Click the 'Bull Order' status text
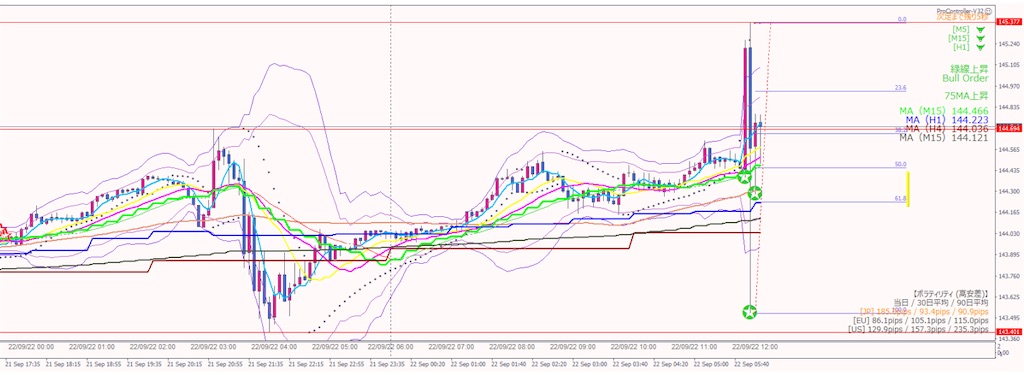The height and width of the screenshot is (375, 1024). point(965,78)
